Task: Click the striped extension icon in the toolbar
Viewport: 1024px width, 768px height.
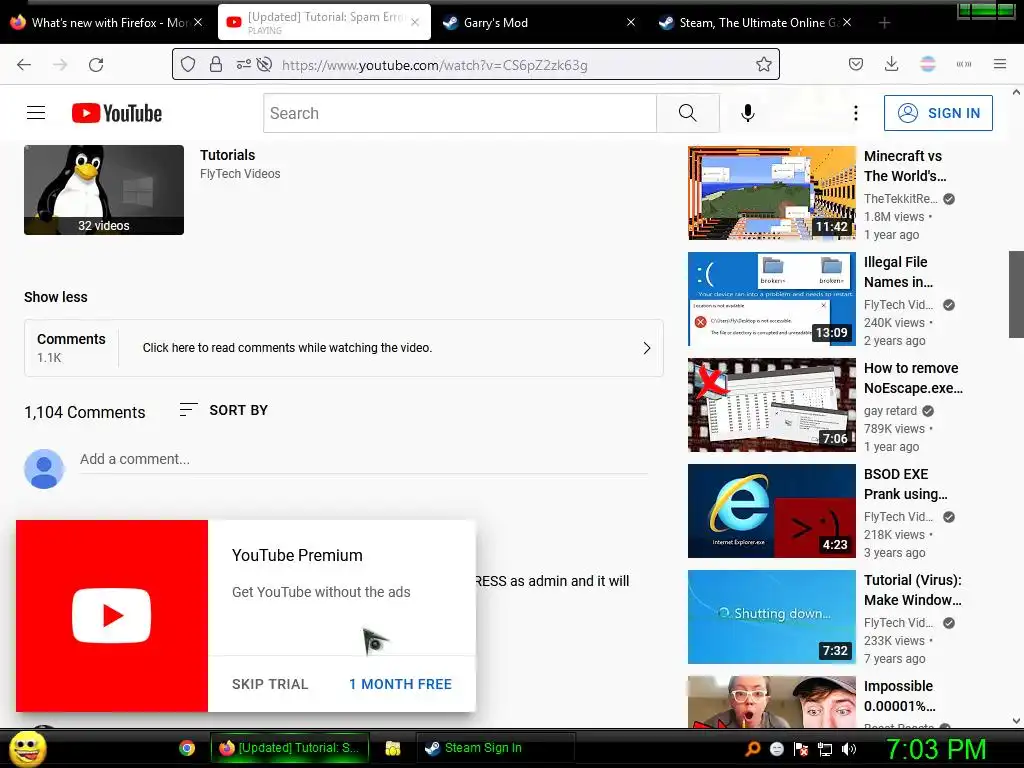Action: (x=927, y=65)
